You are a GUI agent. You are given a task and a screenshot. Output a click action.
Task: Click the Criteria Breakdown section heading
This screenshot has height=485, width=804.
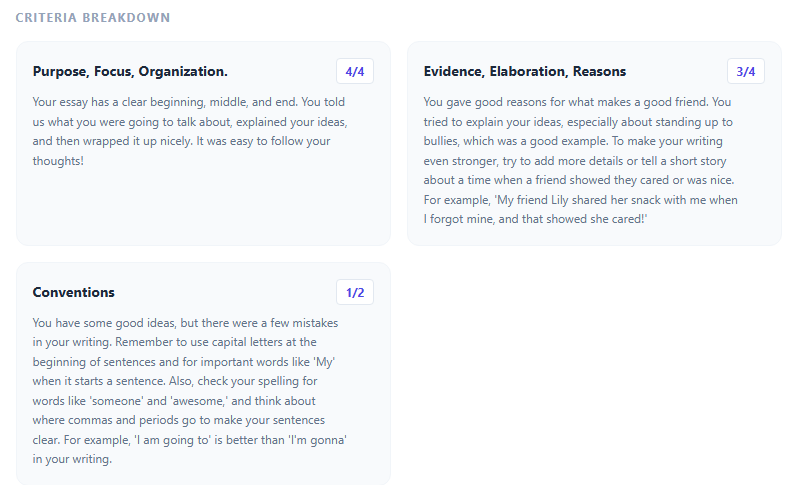(x=93, y=18)
